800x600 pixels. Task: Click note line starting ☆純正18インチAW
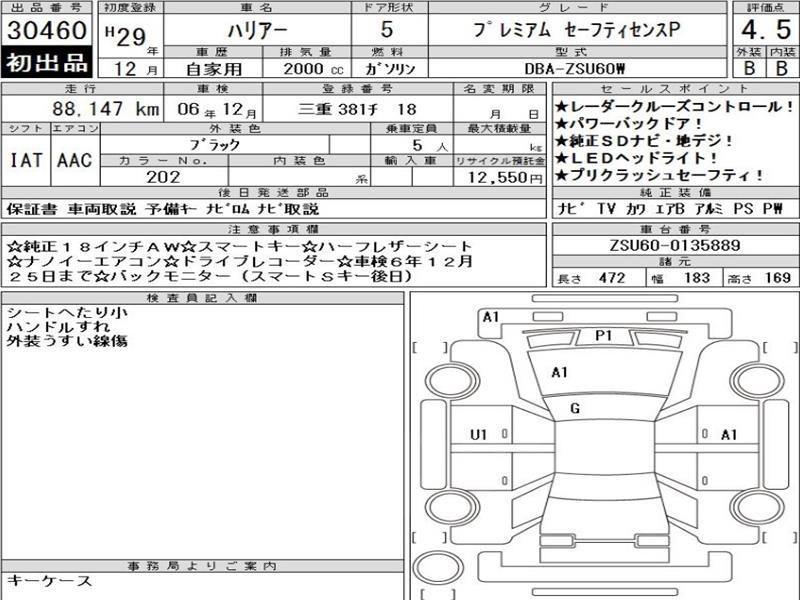click(x=240, y=247)
